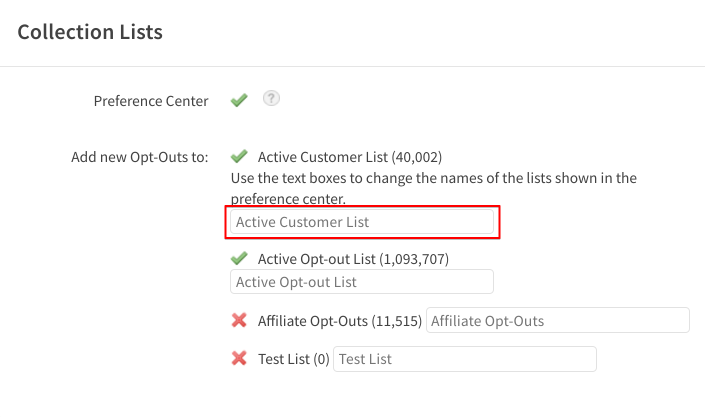Click the "Preference Center" field label
Image resolution: width=705 pixels, height=417 pixels.
tap(151, 101)
